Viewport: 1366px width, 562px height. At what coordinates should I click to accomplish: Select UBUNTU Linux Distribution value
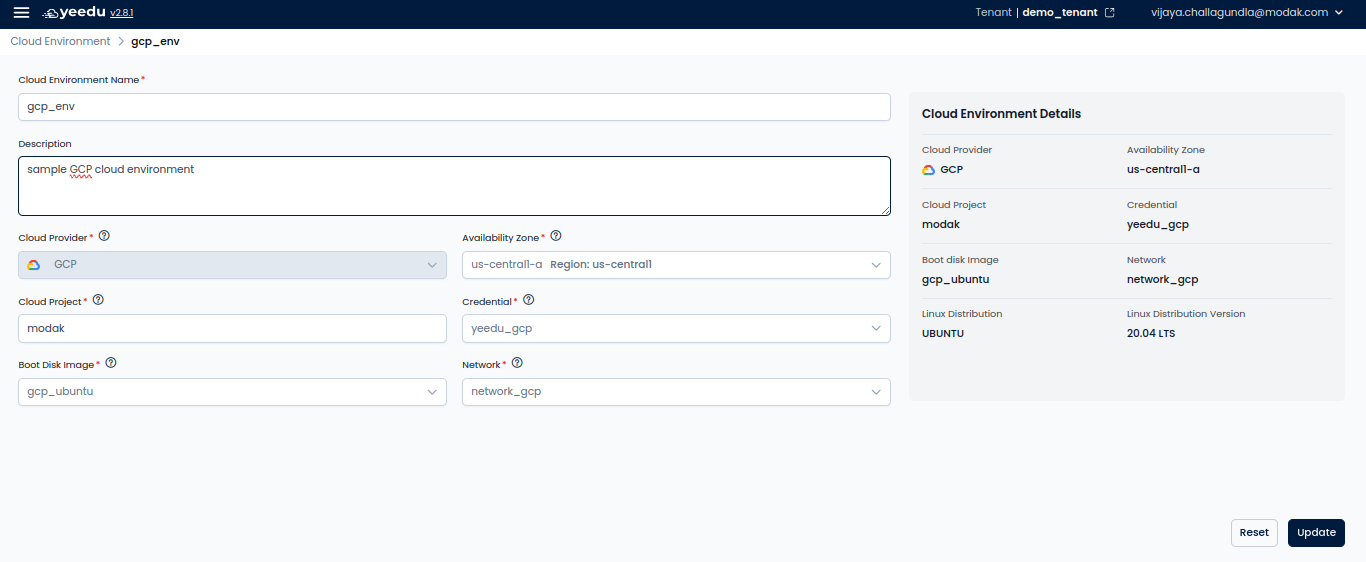point(943,333)
